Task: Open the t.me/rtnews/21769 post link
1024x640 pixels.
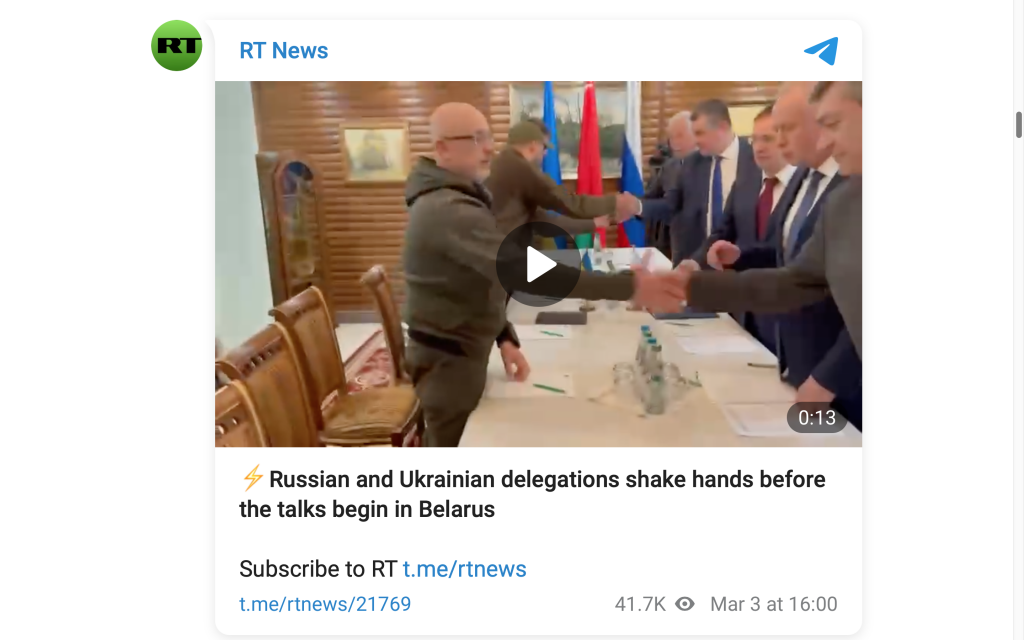Action: coord(325,604)
